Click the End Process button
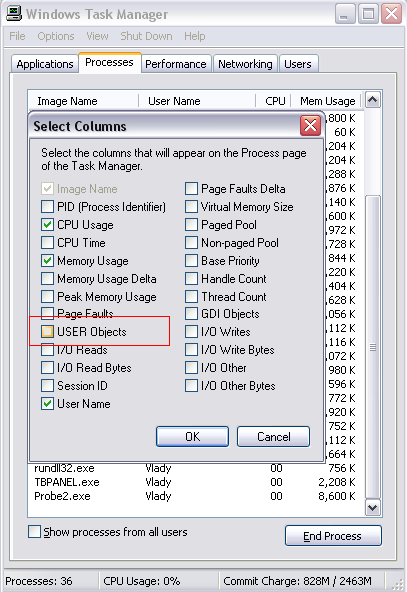Viewport: 407px width, 592px height. (x=333, y=536)
